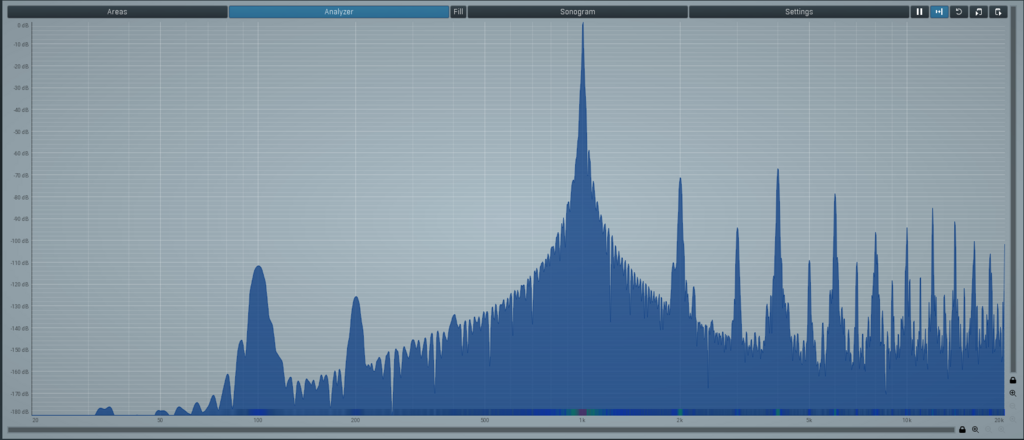Open the Sonogram tab

point(578,12)
